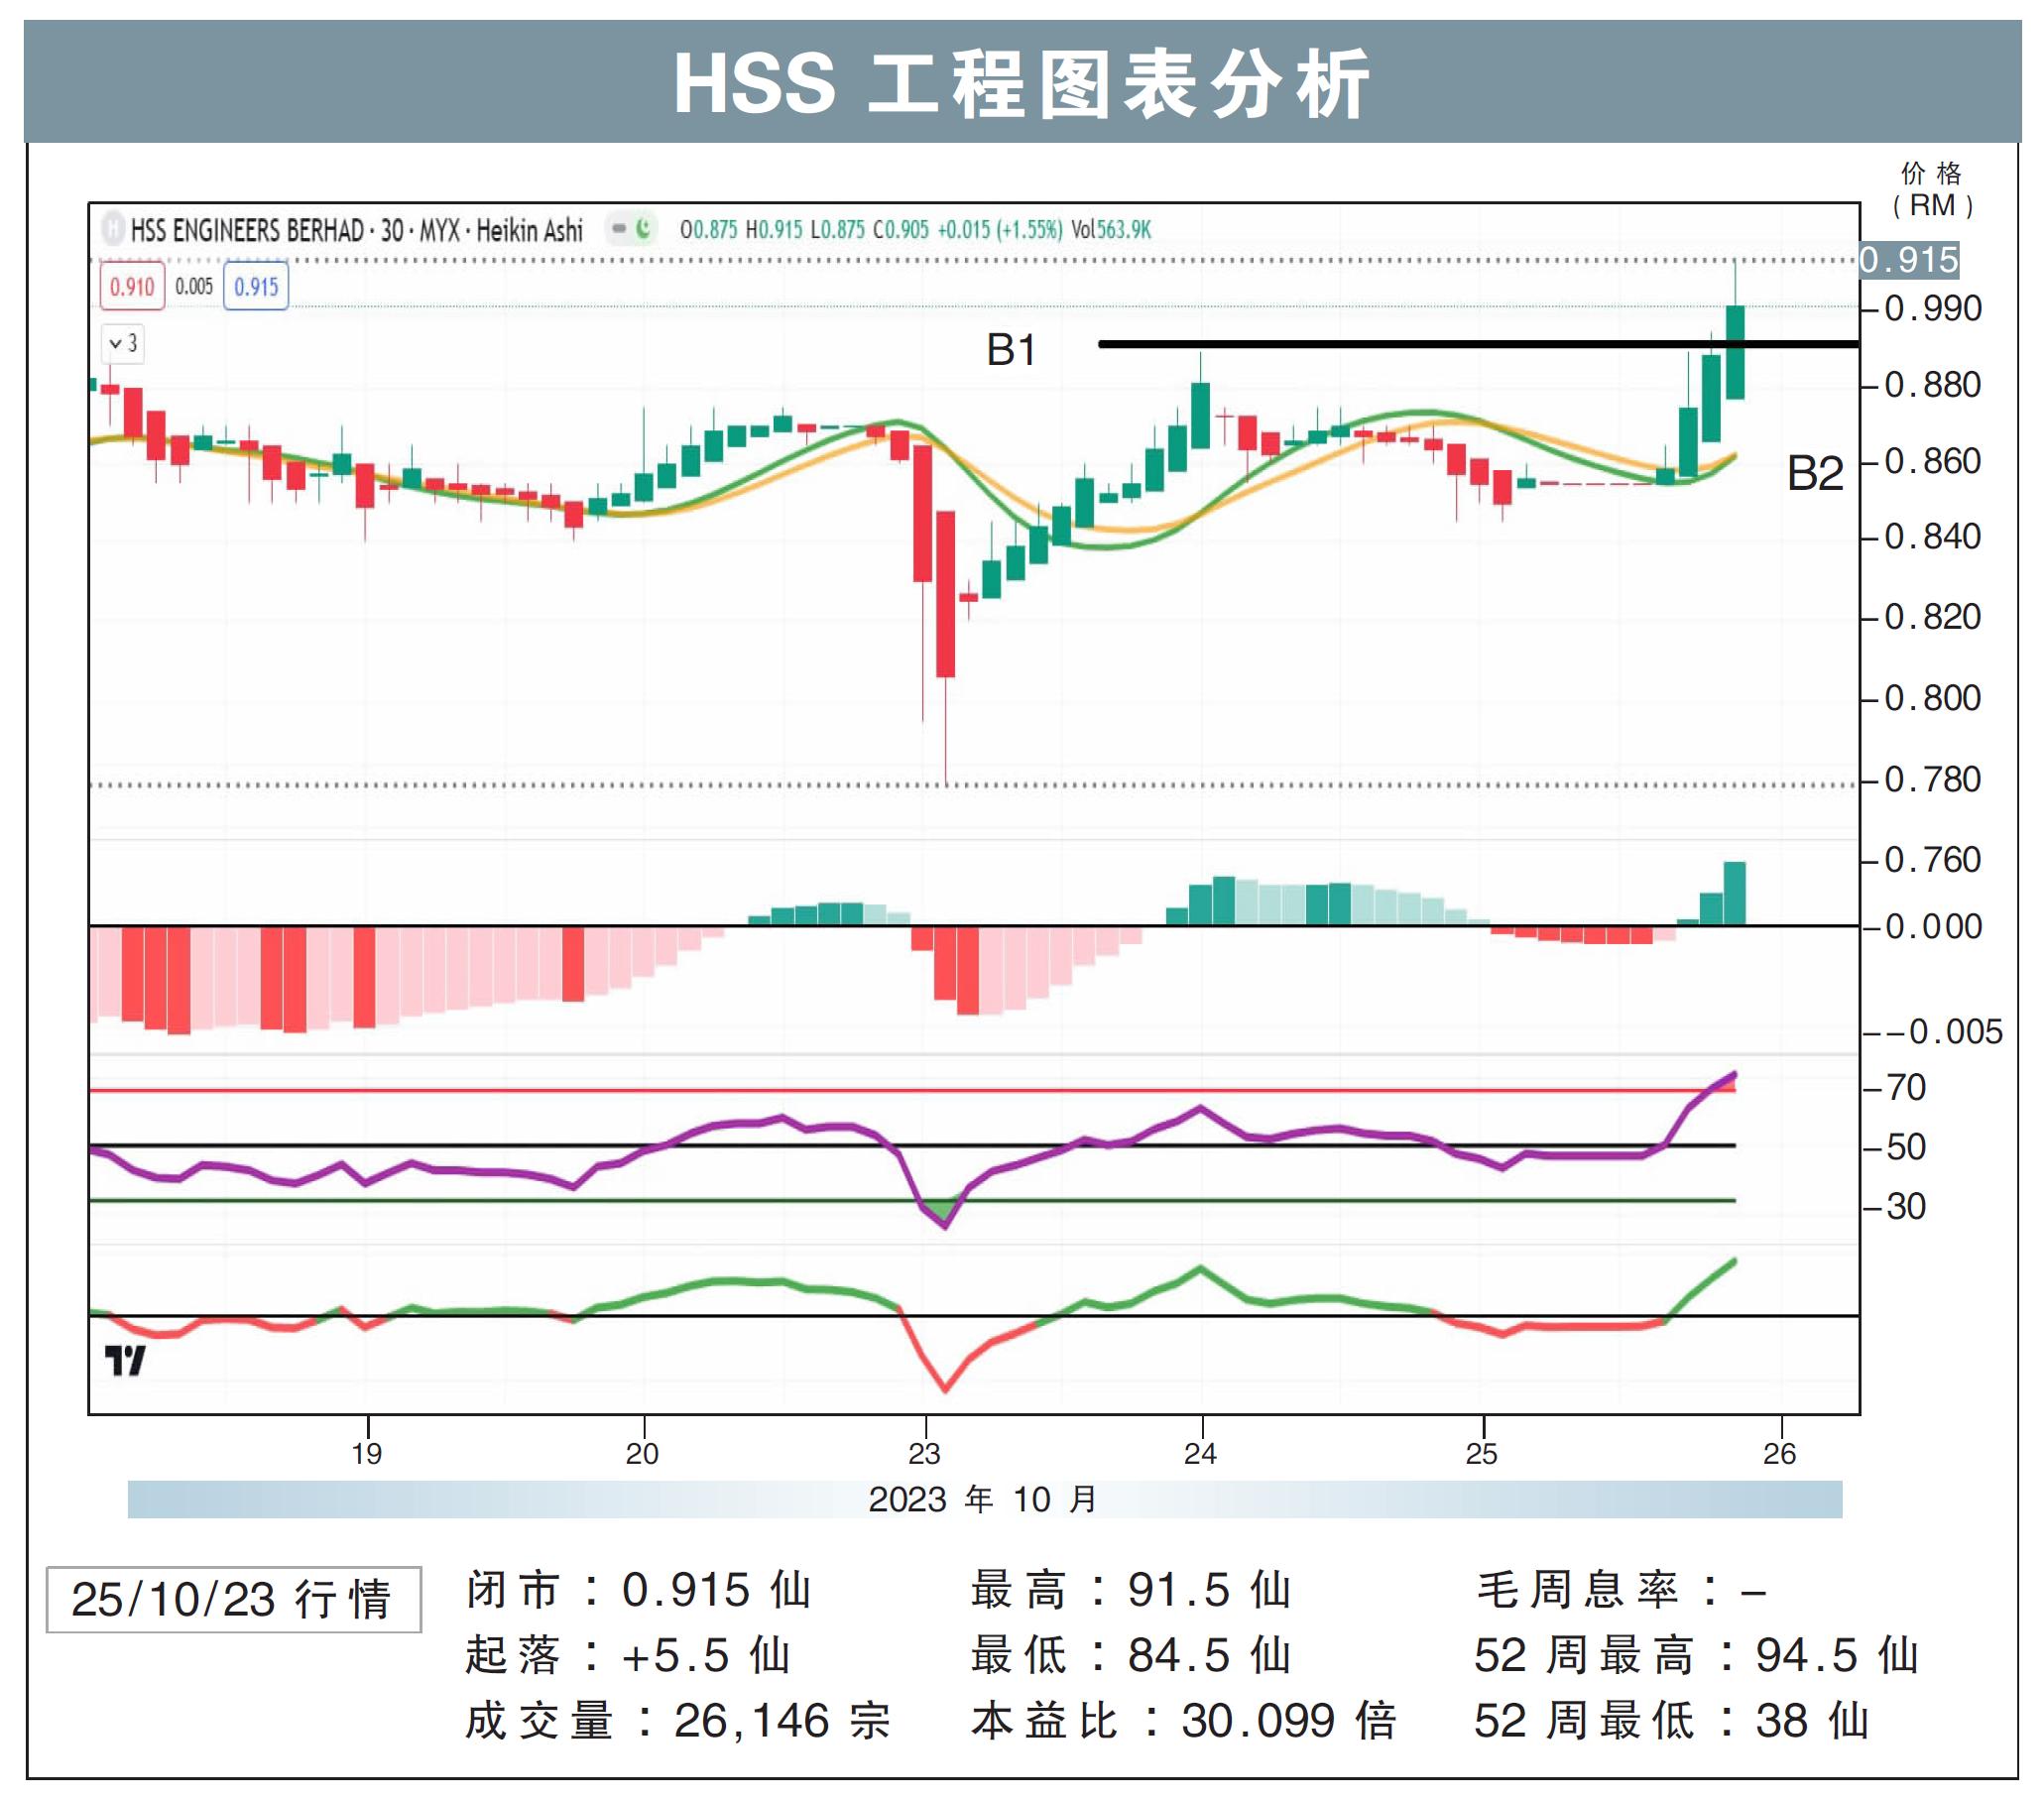Click the 0.820 price axis label
The image size is (2044, 1801).
click(x=1933, y=617)
